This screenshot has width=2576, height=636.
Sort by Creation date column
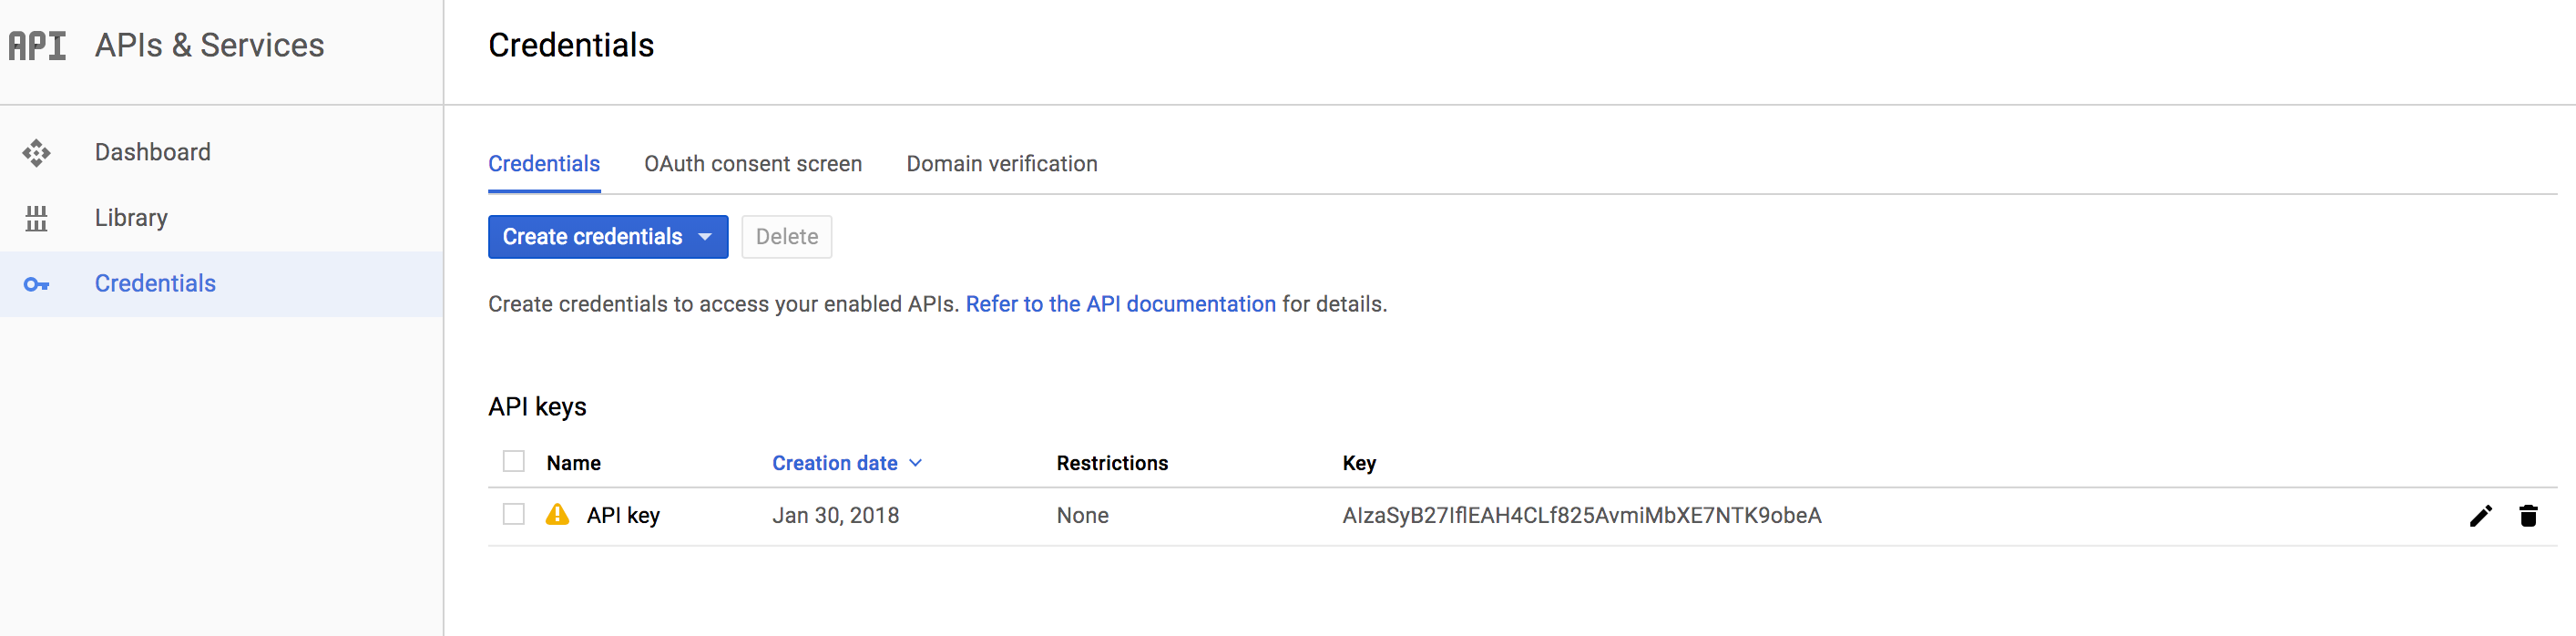pos(834,463)
